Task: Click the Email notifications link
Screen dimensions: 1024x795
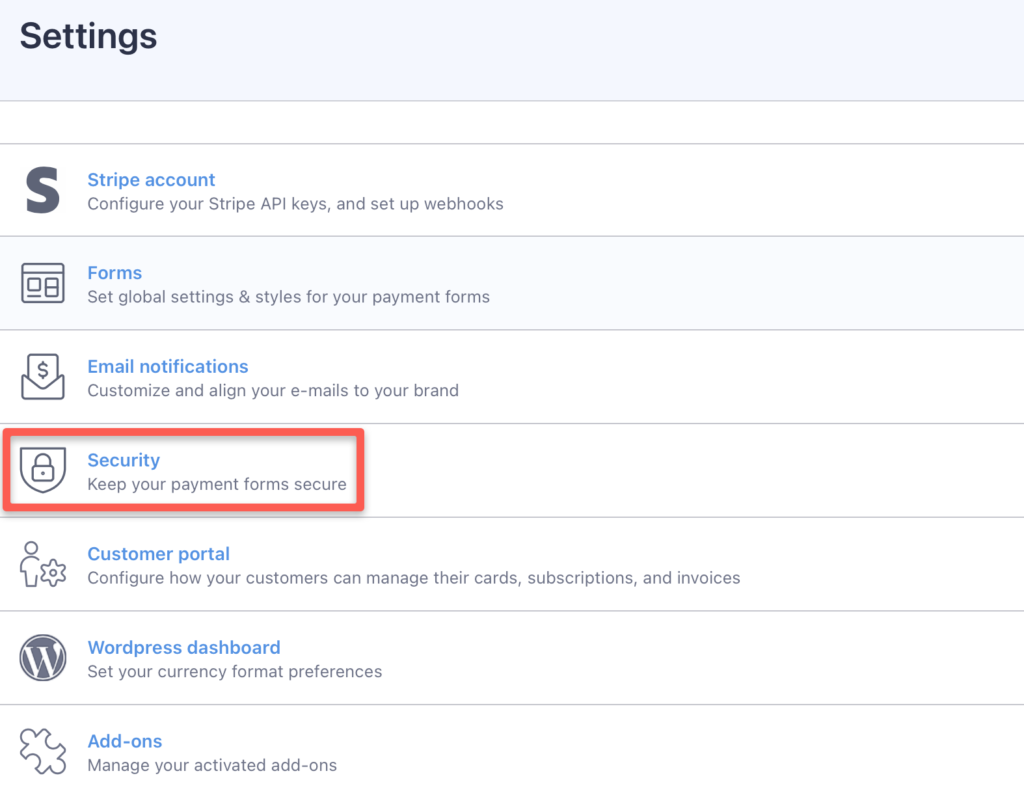Action: coord(167,366)
